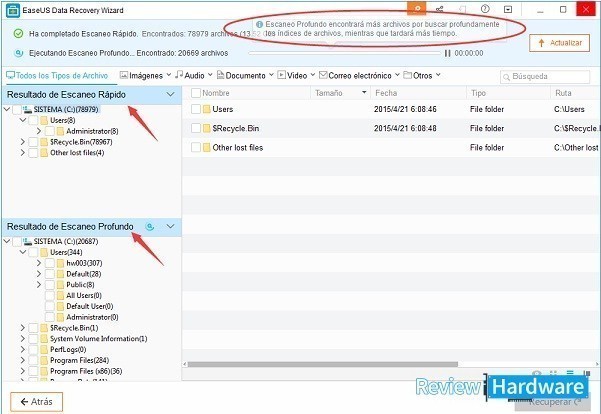Click folder icon of $Recycle.Bin table row
Image resolution: width=601 pixels, height=414 pixels.
(207, 128)
